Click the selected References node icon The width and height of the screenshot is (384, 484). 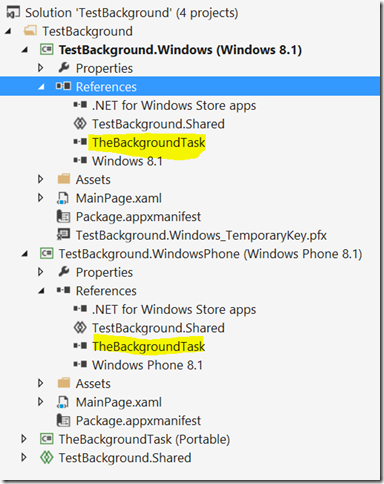pyautogui.click(x=63, y=86)
